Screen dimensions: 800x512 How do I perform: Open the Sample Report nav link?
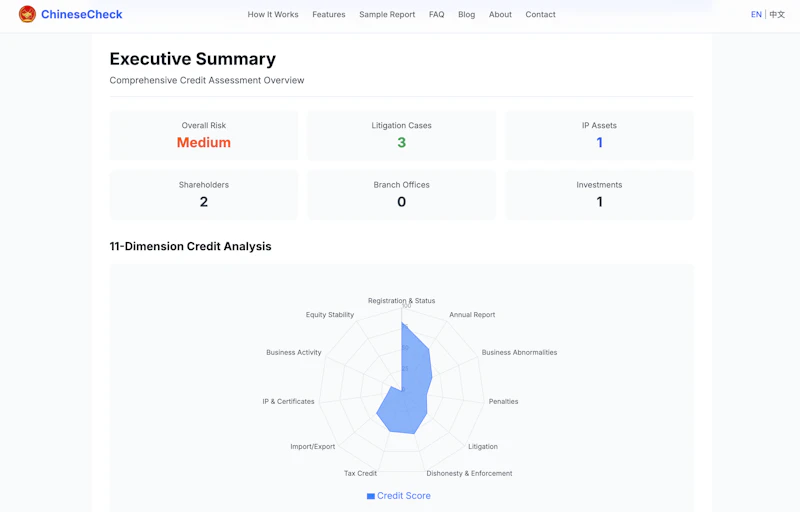[x=387, y=14]
